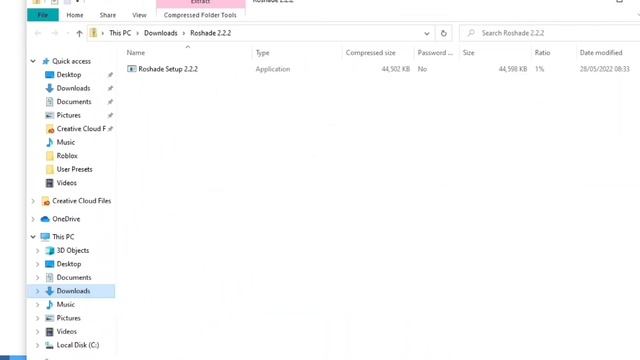This screenshot has height=360, width=640.
Task: Open Music under Quick access
Action: [66, 142]
